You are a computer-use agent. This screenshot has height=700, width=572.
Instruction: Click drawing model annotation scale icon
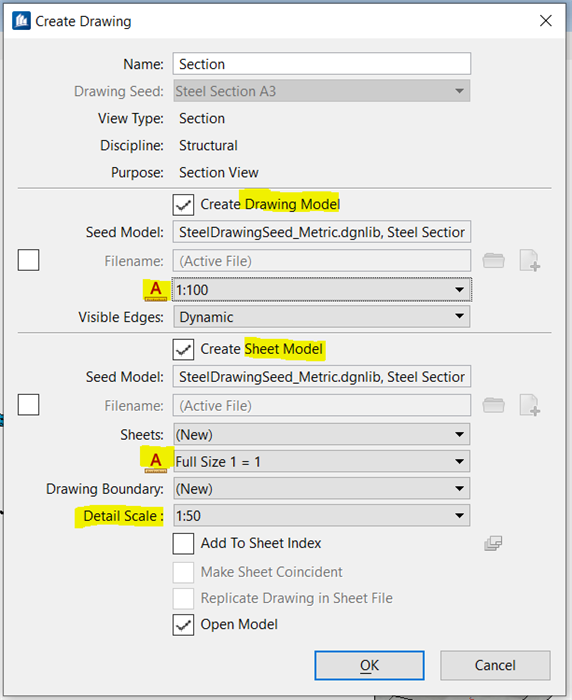(155, 290)
